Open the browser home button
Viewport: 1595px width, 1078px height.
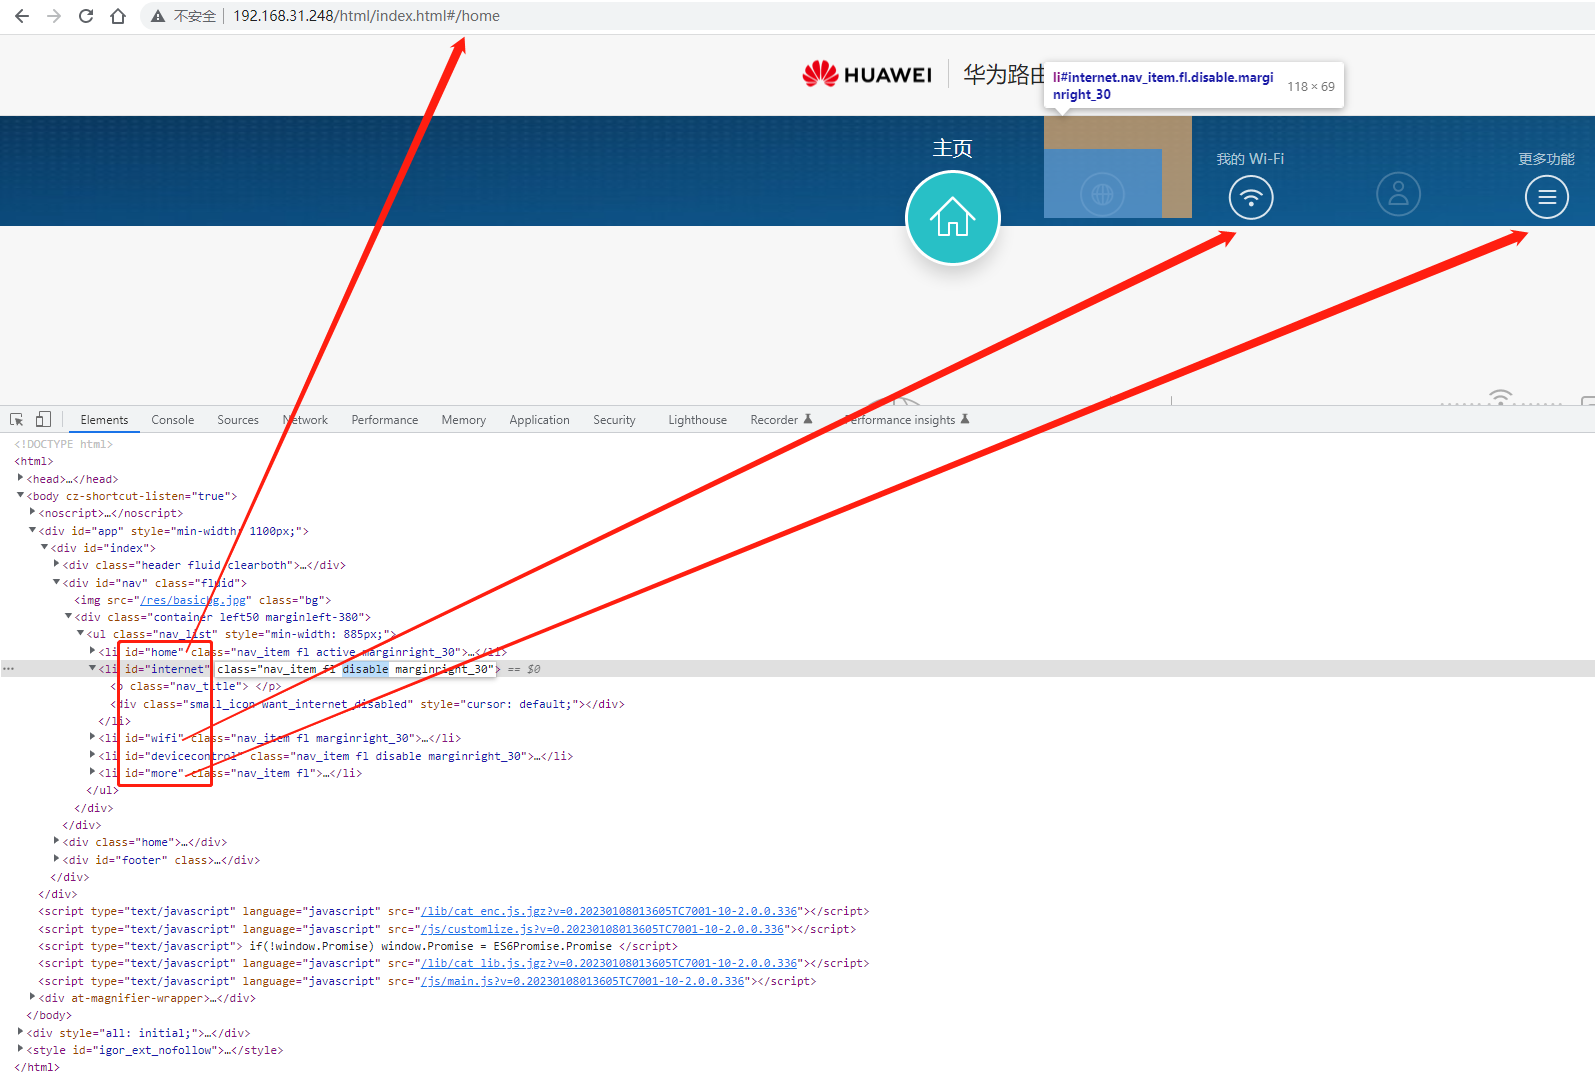pyautogui.click(x=118, y=16)
